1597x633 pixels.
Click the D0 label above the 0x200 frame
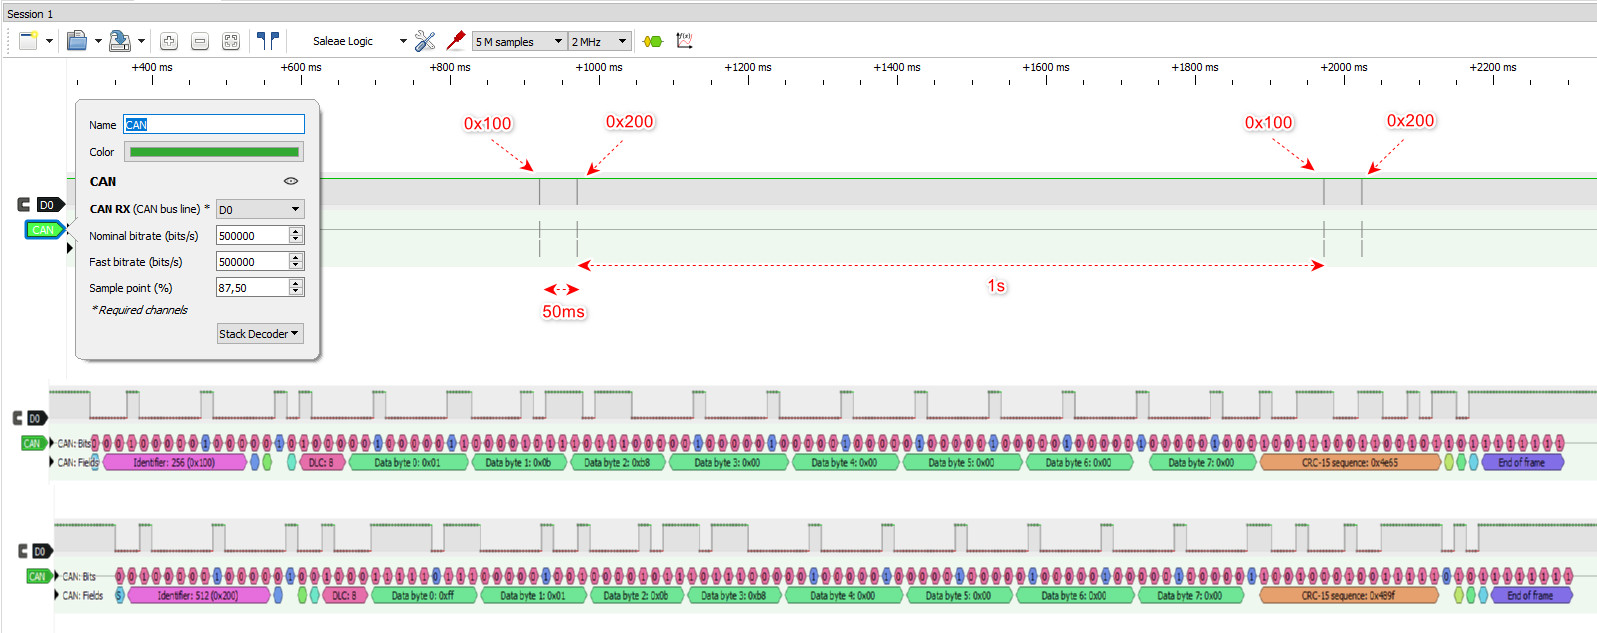[41, 551]
